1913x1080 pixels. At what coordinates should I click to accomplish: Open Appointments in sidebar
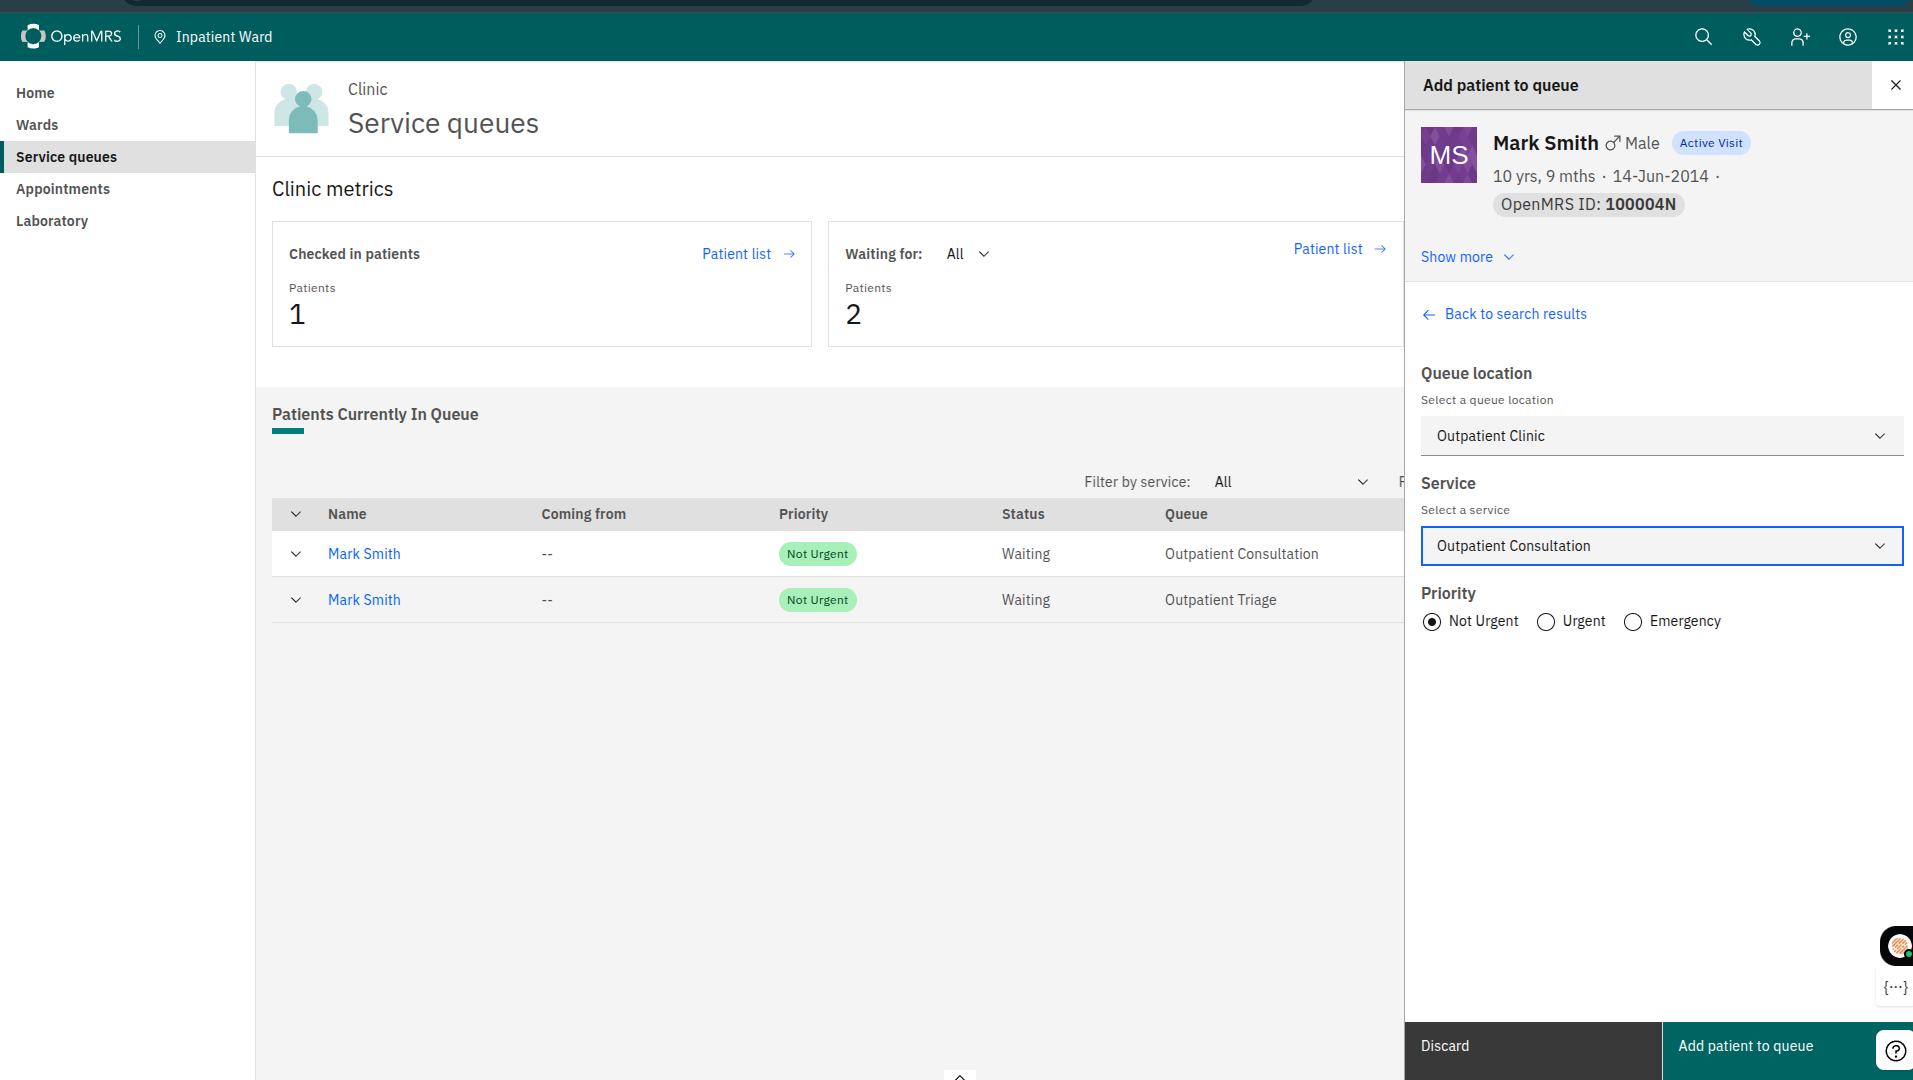(128, 189)
